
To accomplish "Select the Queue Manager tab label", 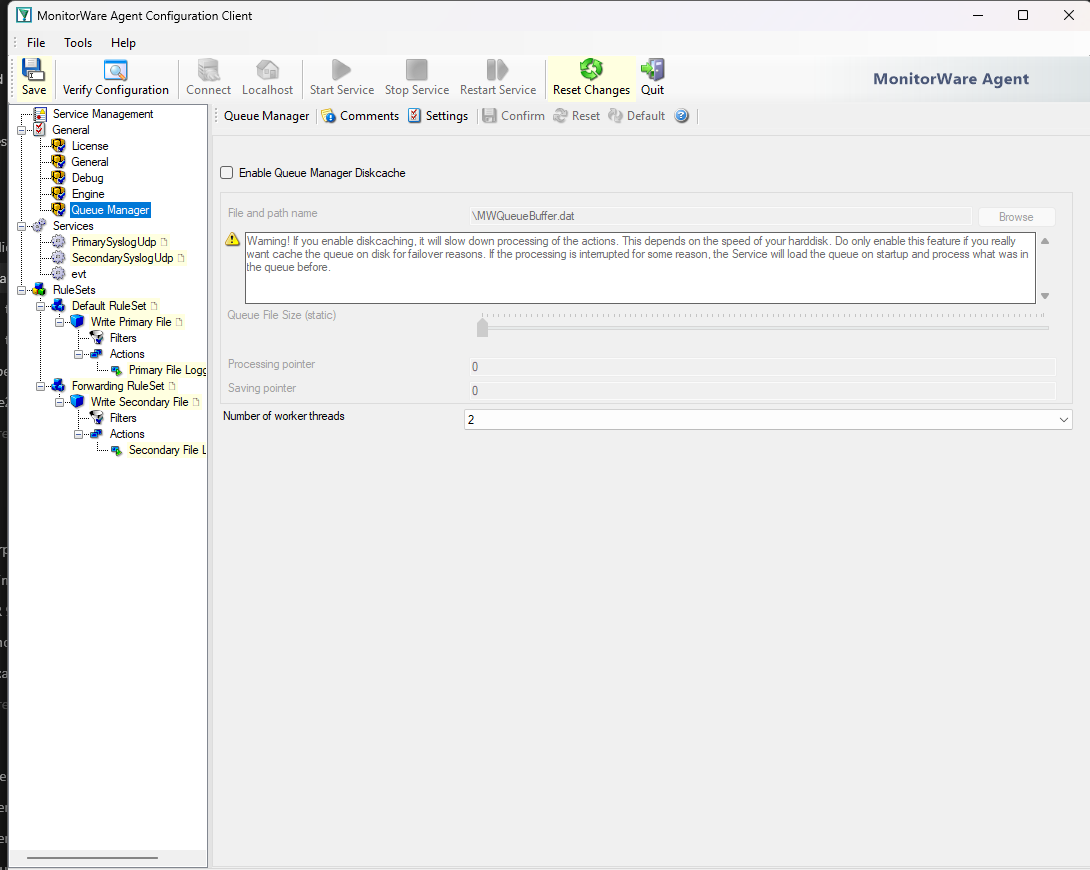I will click(266, 116).
